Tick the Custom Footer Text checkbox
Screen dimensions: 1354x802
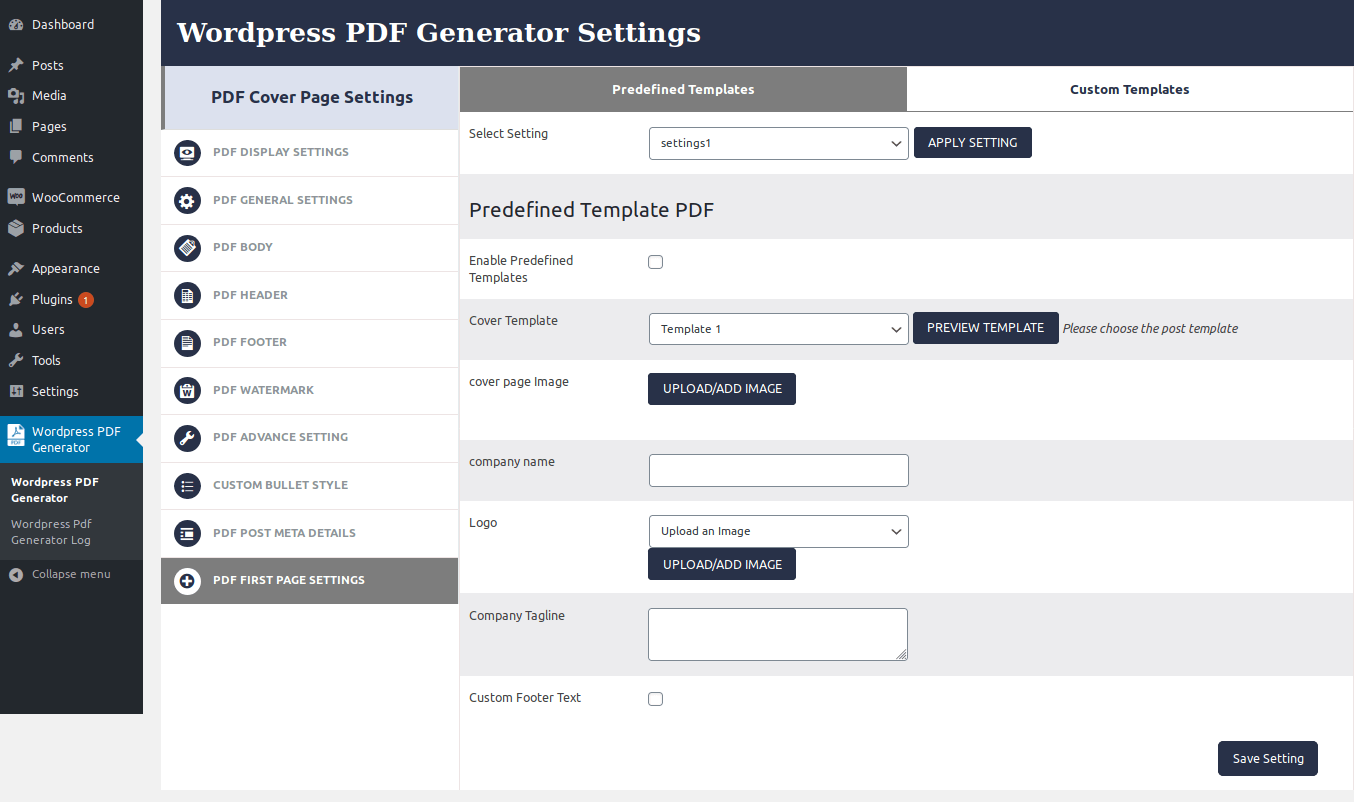pos(656,699)
